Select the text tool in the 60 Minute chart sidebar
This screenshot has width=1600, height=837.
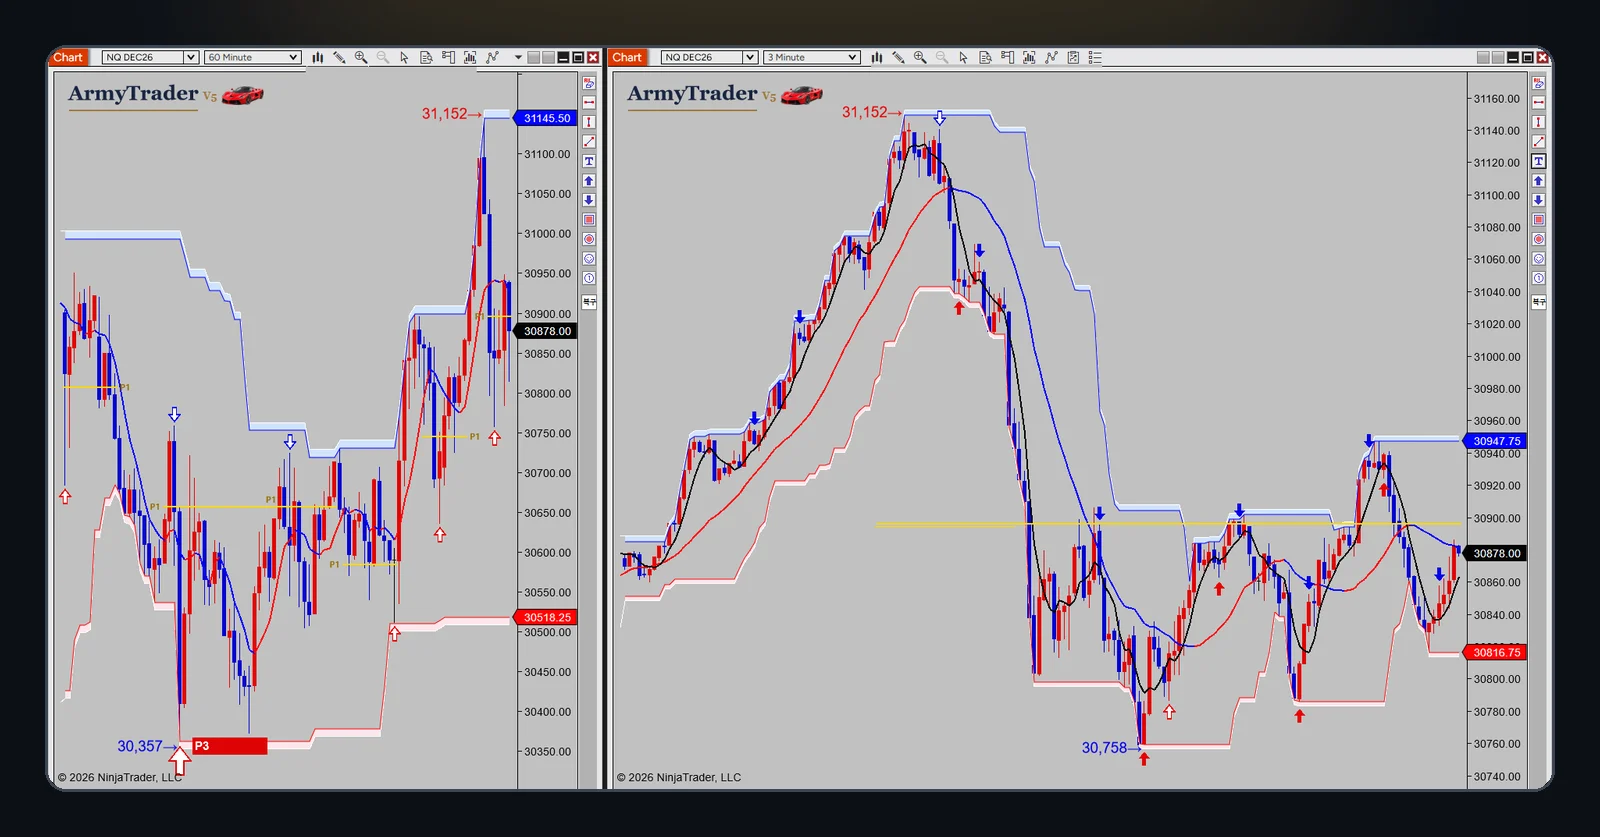point(589,161)
